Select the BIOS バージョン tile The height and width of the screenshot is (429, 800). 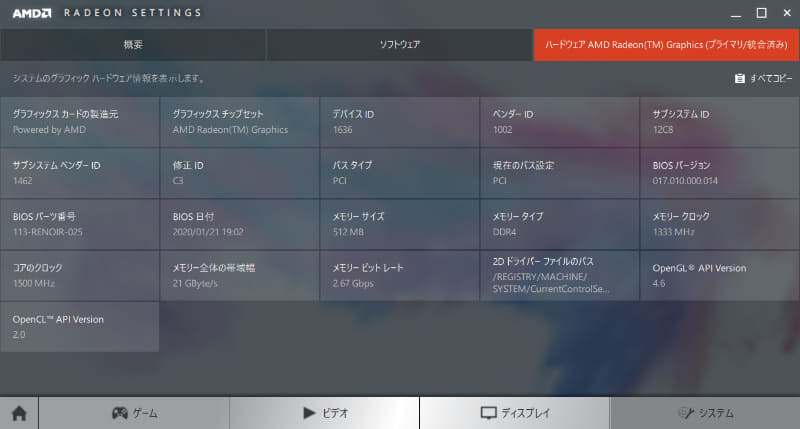(719, 173)
